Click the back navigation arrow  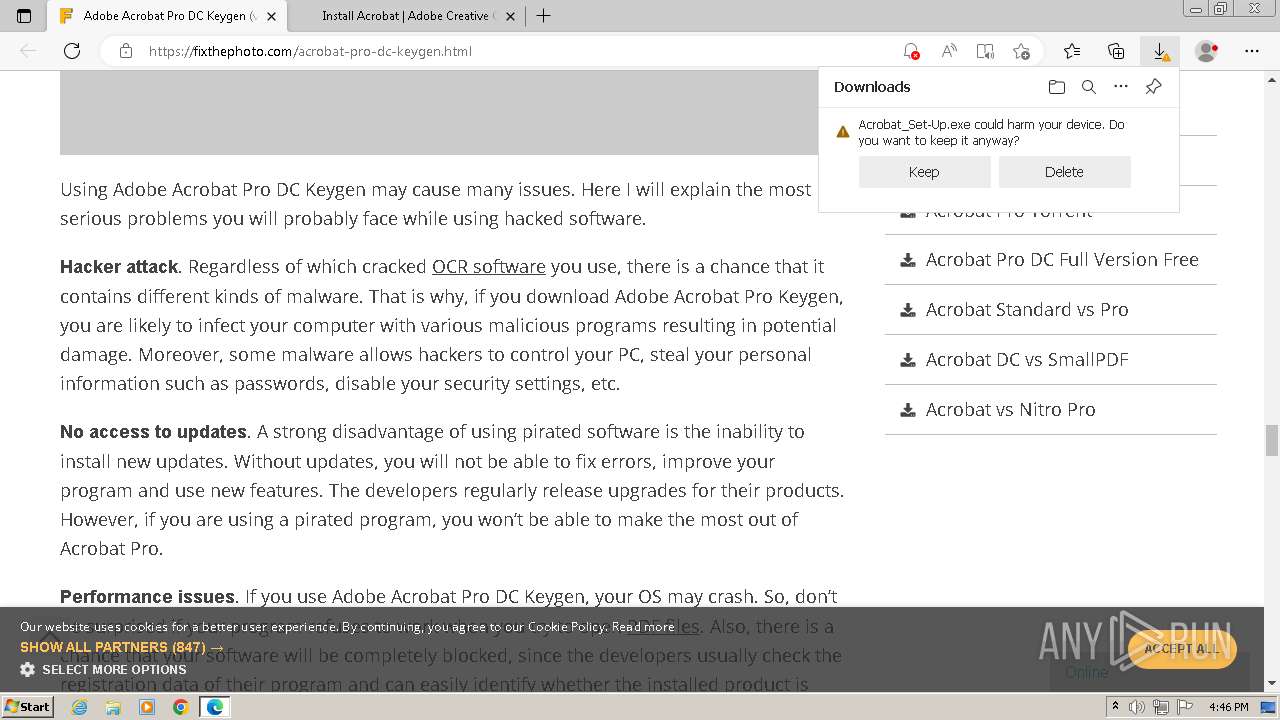tap(28, 51)
